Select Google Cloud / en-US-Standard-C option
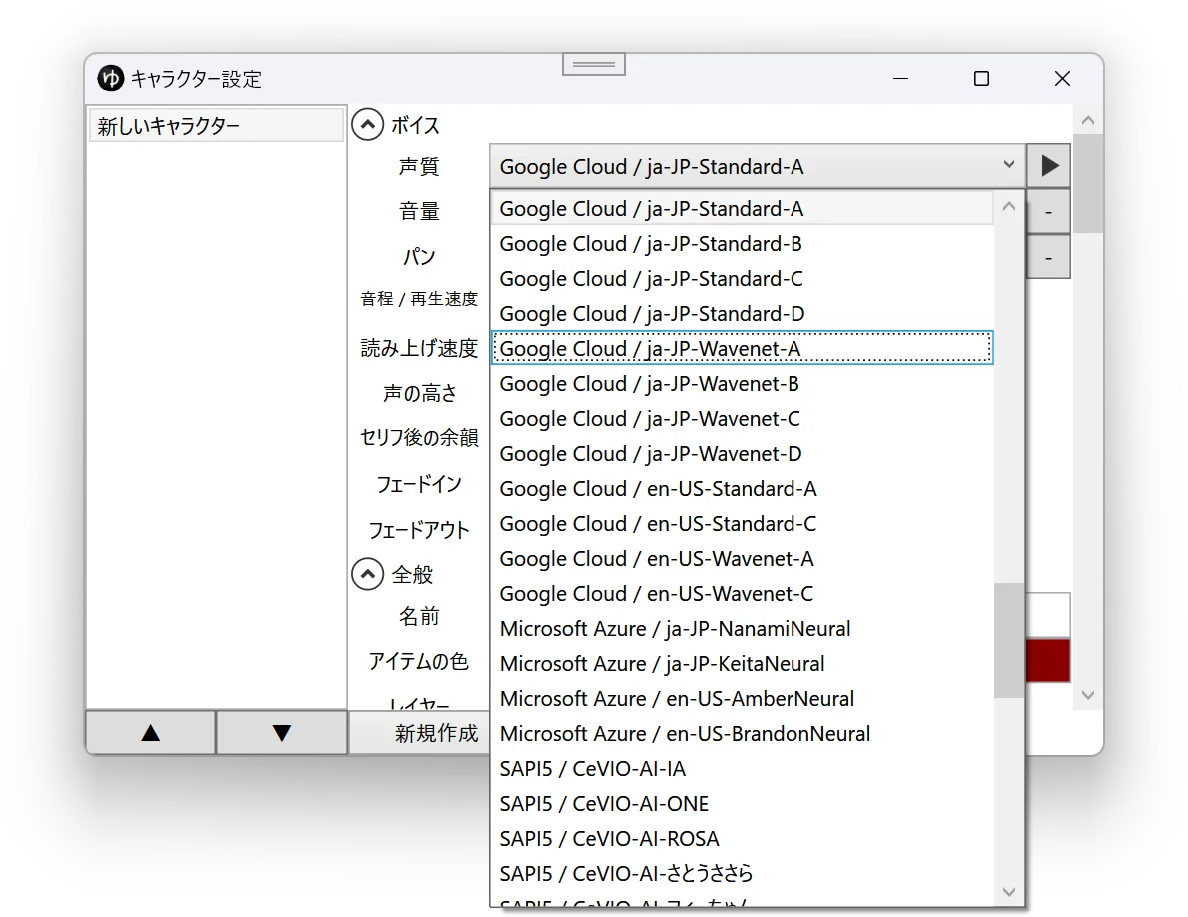 [742, 524]
